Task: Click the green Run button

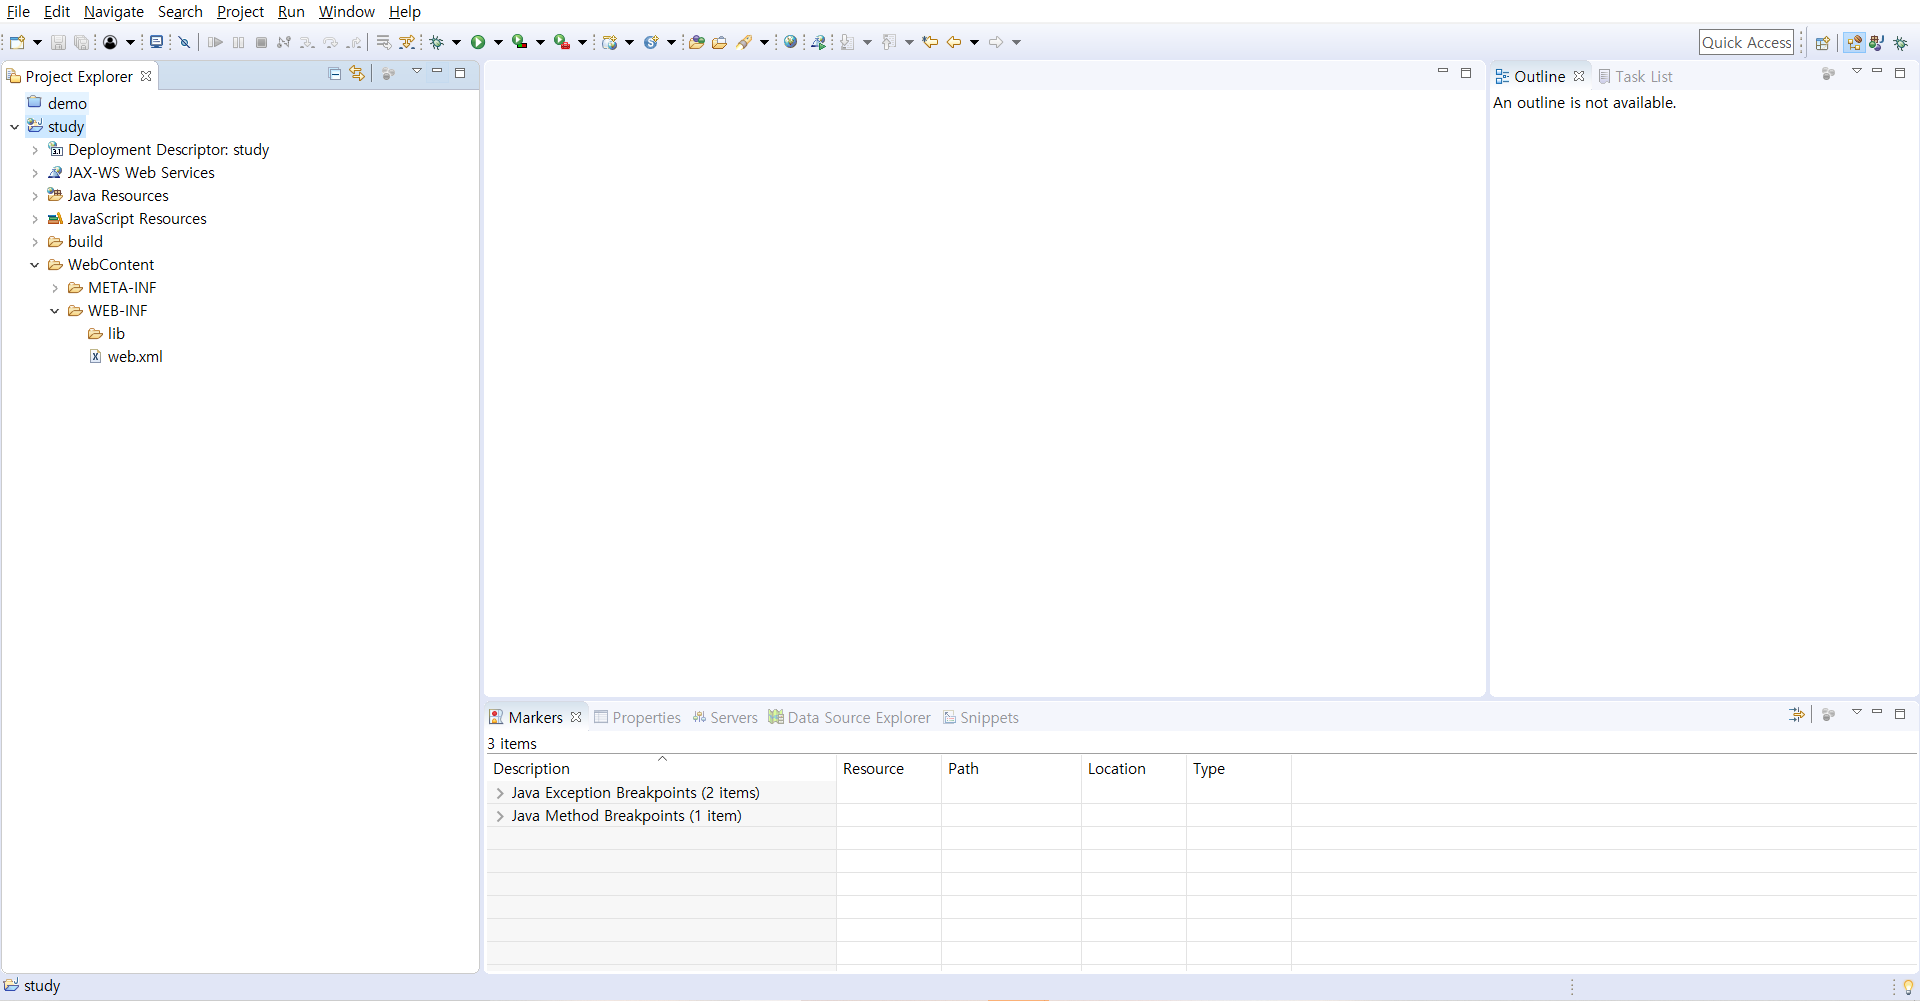Action: pyautogui.click(x=478, y=42)
